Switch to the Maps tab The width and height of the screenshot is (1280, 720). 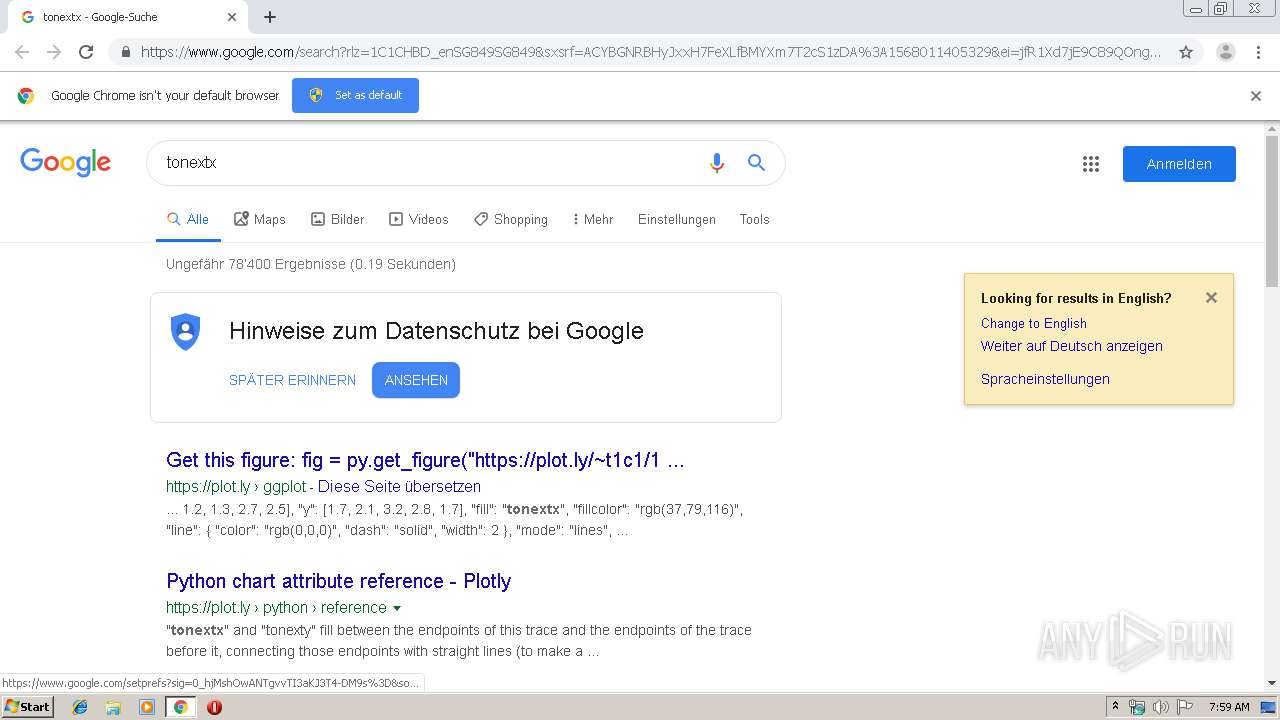pyautogui.click(x=260, y=219)
